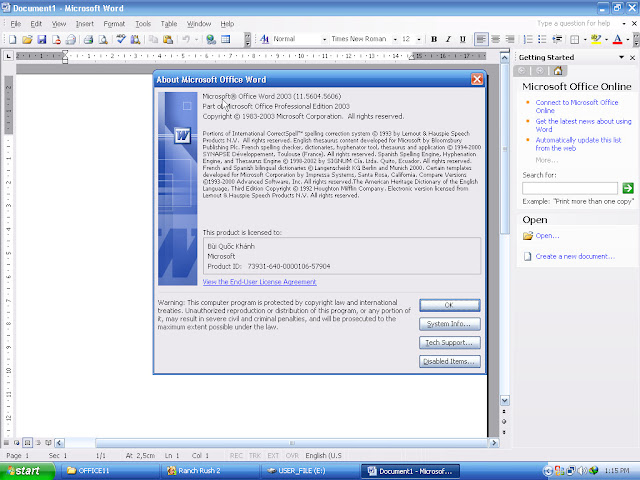Click the Paste clipboard icon
640x480 pixels.
[x=168, y=39]
